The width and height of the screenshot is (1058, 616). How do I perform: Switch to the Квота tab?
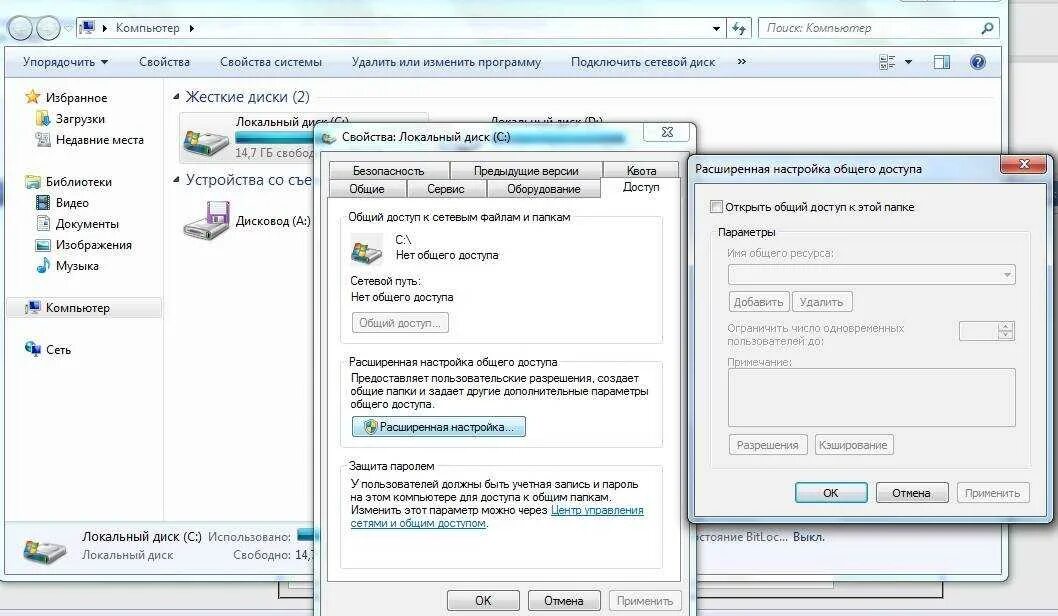pyautogui.click(x=641, y=171)
